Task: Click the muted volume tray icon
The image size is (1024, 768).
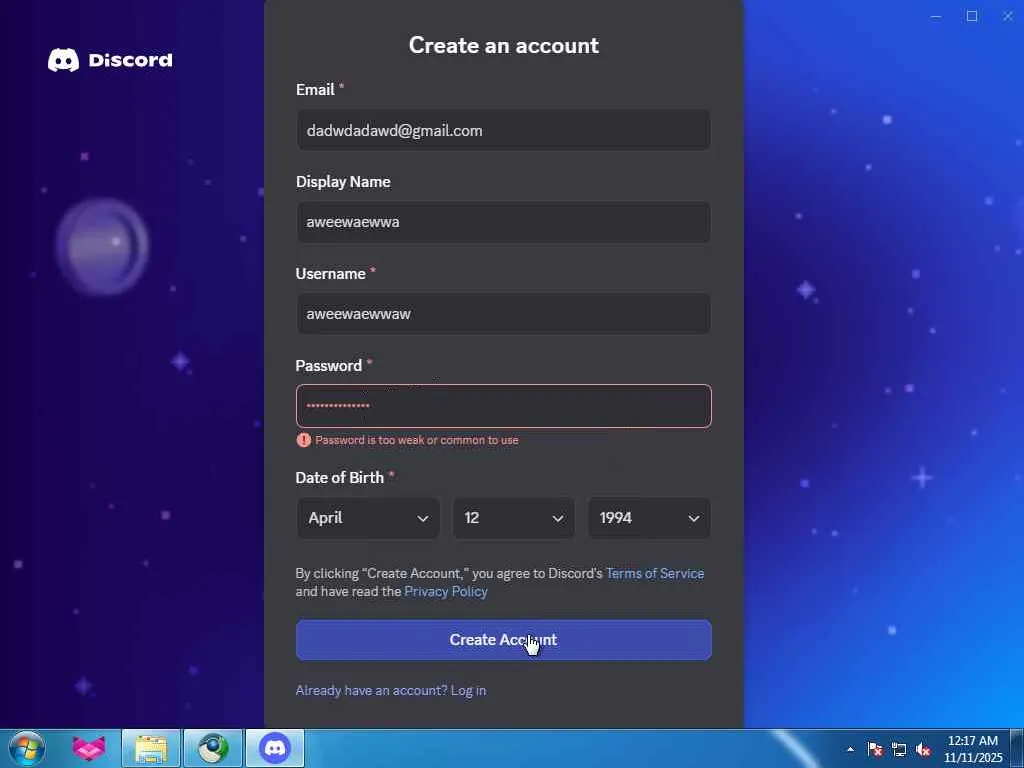Action: click(x=923, y=749)
